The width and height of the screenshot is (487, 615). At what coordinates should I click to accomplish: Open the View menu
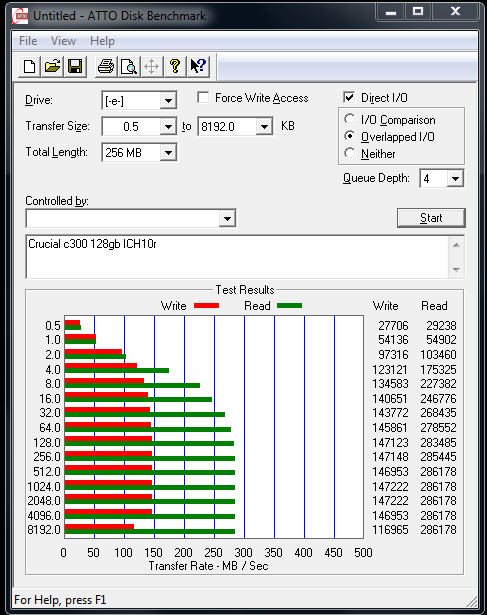point(64,41)
